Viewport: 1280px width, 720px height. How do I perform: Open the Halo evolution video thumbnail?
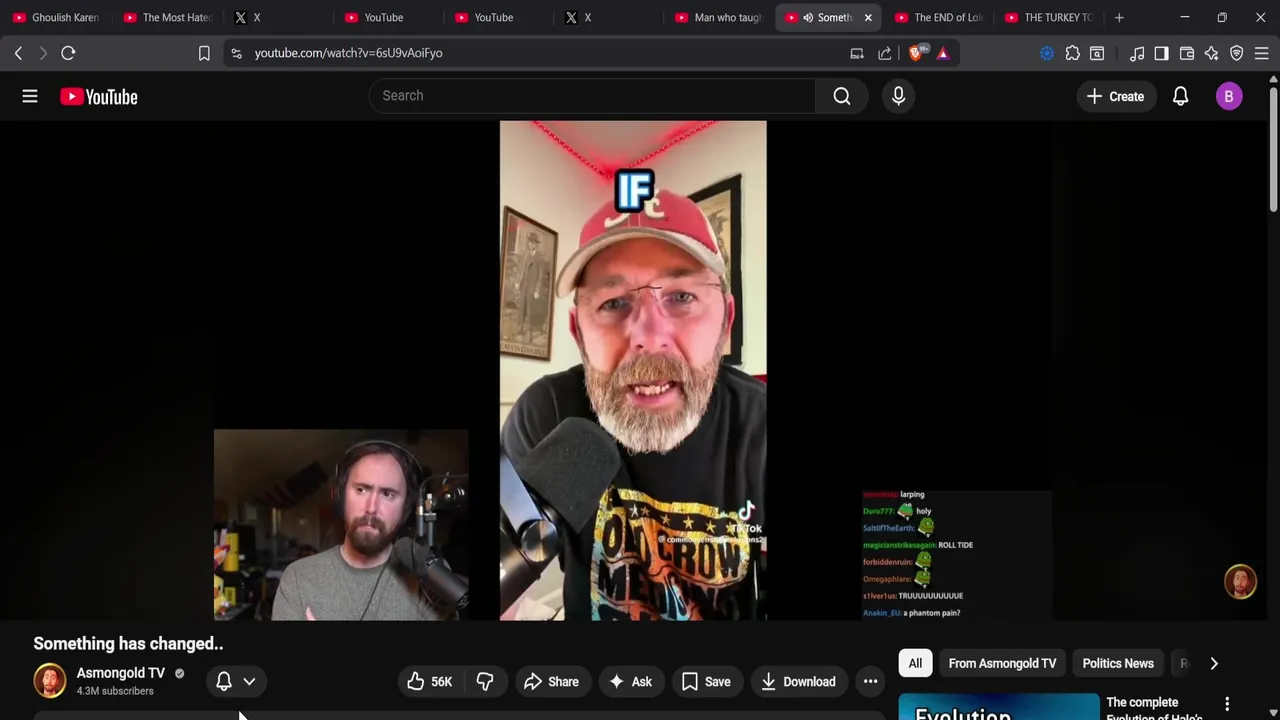tap(998, 707)
